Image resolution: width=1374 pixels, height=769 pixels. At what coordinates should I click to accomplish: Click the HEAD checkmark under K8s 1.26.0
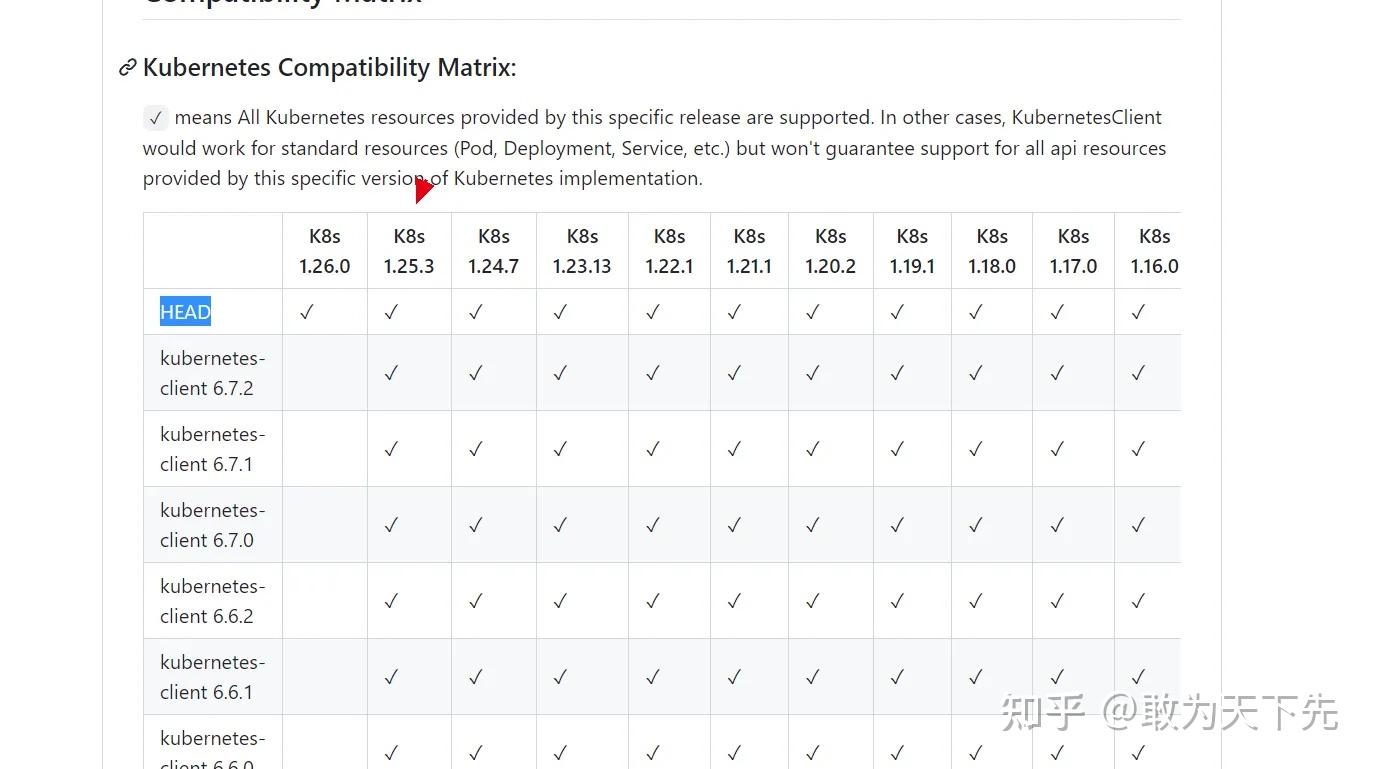pyautogui.click(x=307, y=312)
